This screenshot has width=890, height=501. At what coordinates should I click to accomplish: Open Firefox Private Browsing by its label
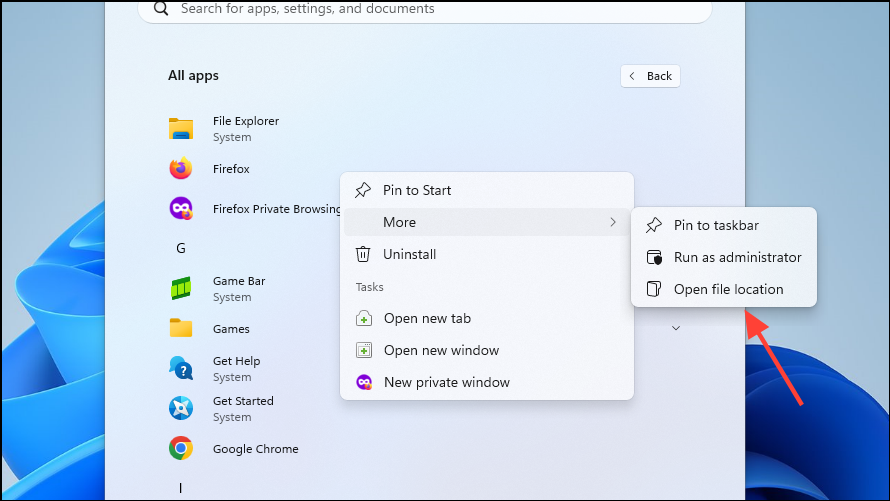click(x=277, y=209)
